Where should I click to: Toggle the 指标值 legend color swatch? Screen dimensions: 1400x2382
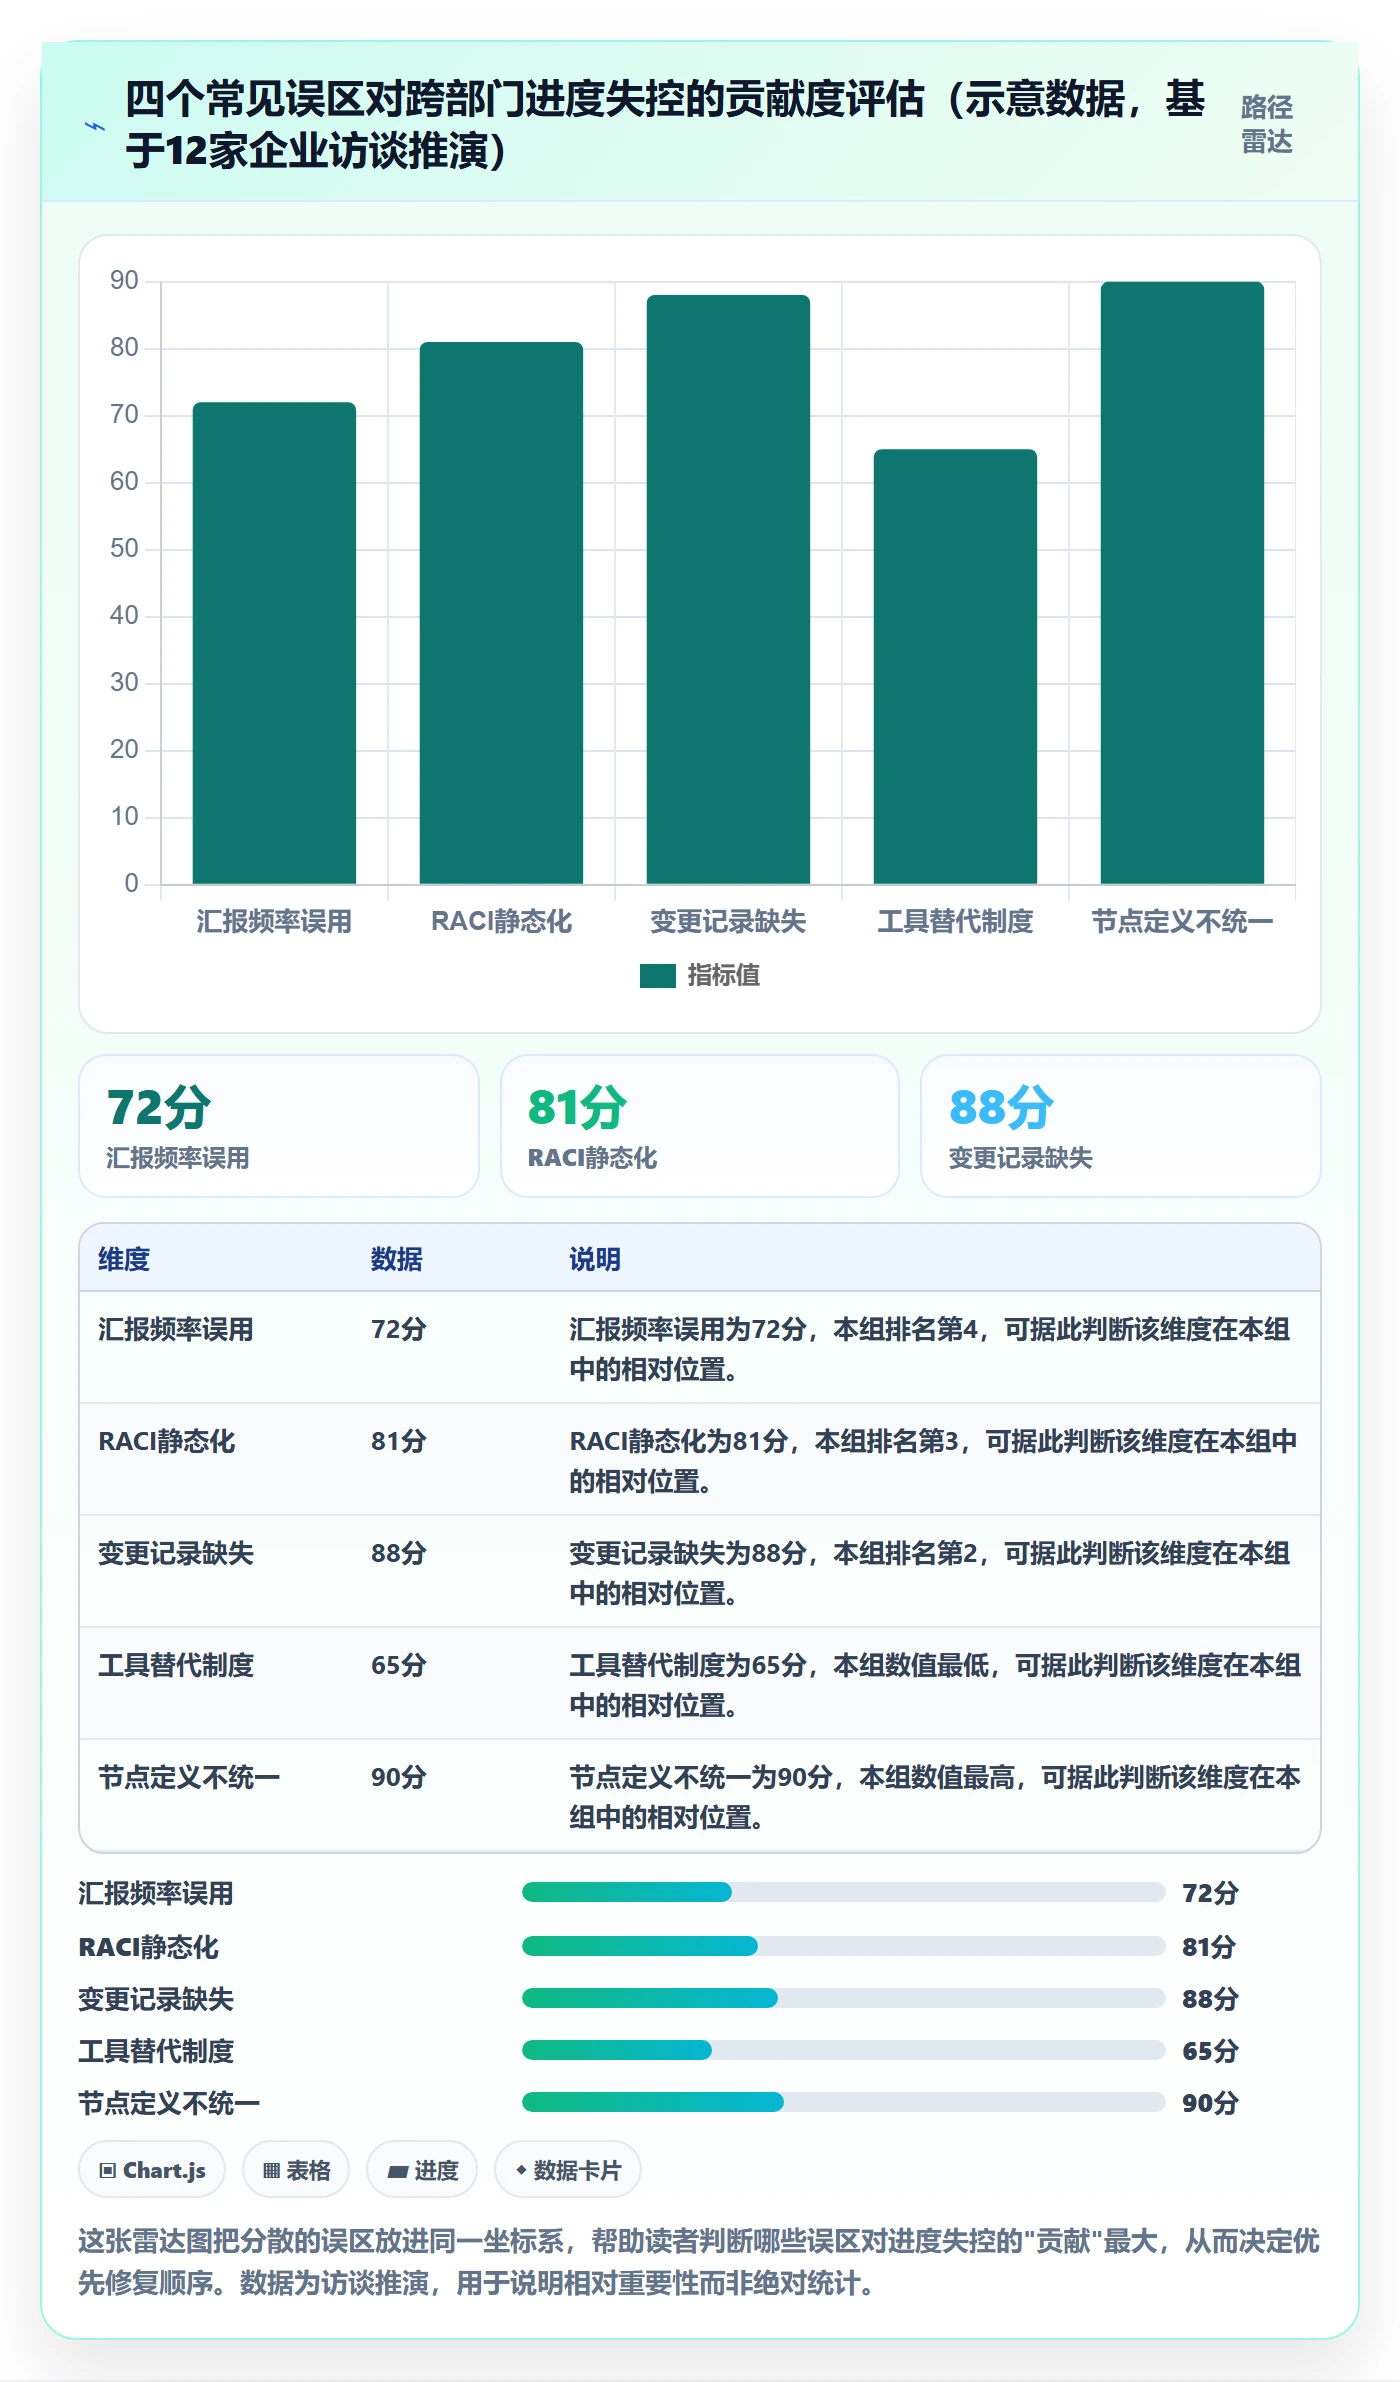pyautogui.click(x=657, y=976)
